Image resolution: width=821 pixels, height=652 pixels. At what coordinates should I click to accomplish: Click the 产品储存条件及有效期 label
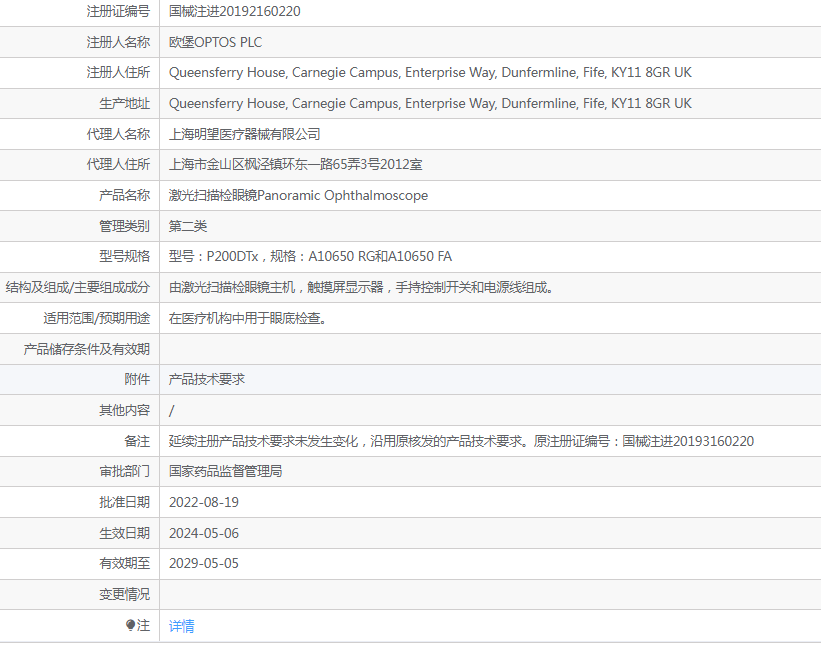coord(87,349)
